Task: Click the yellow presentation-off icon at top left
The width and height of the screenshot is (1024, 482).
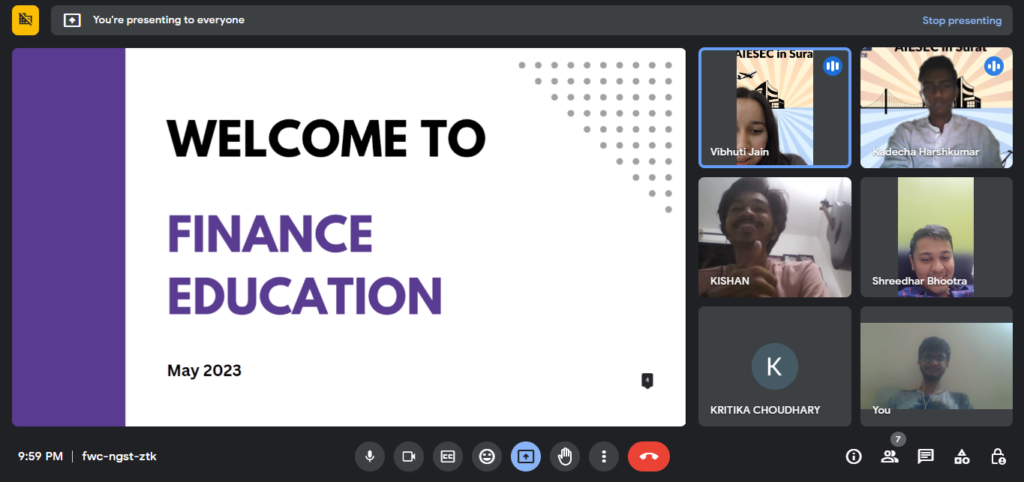Action: [25, 20]
